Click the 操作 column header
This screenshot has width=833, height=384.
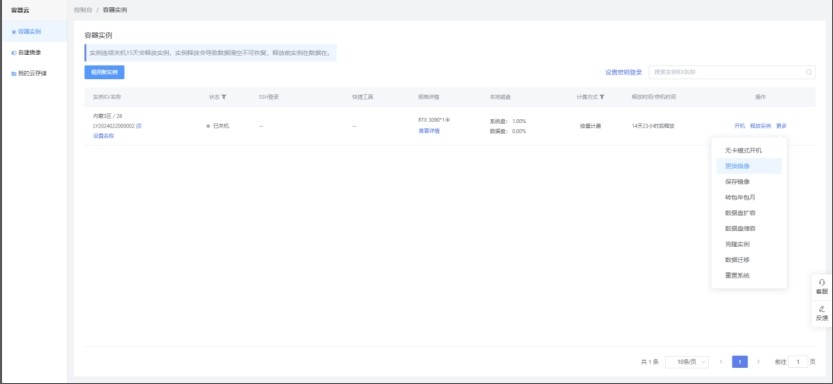coord(760,97)
